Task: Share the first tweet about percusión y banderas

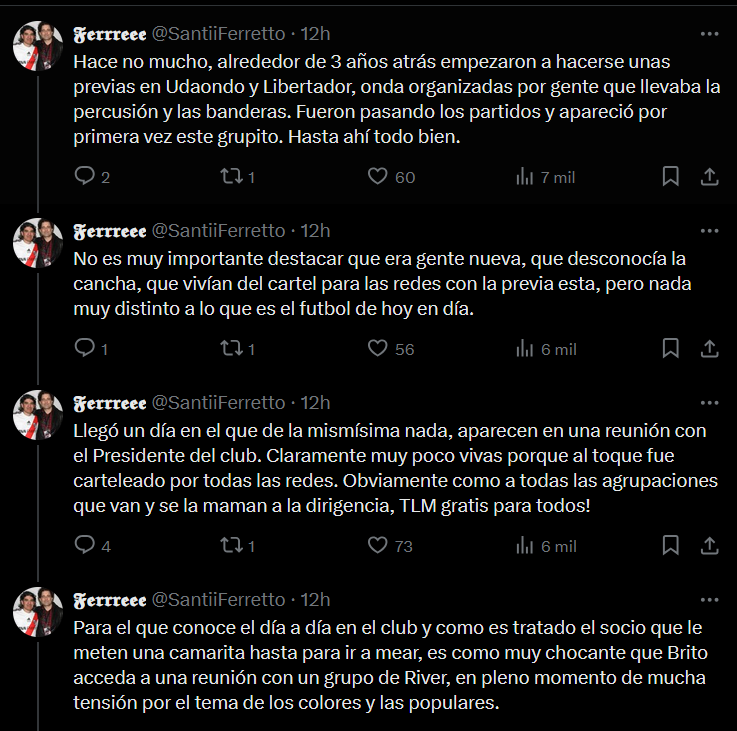Action: coord(710,176)
